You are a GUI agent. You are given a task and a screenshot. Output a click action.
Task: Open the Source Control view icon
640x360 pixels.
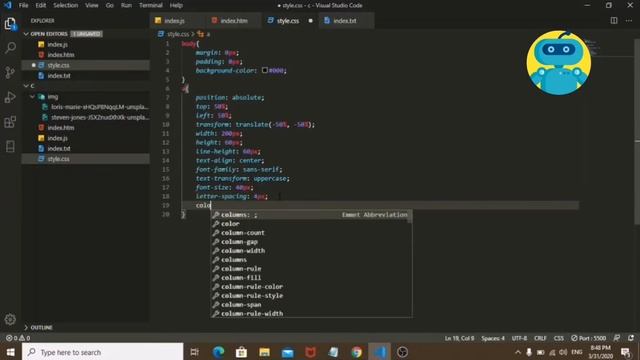click(10, 72)
